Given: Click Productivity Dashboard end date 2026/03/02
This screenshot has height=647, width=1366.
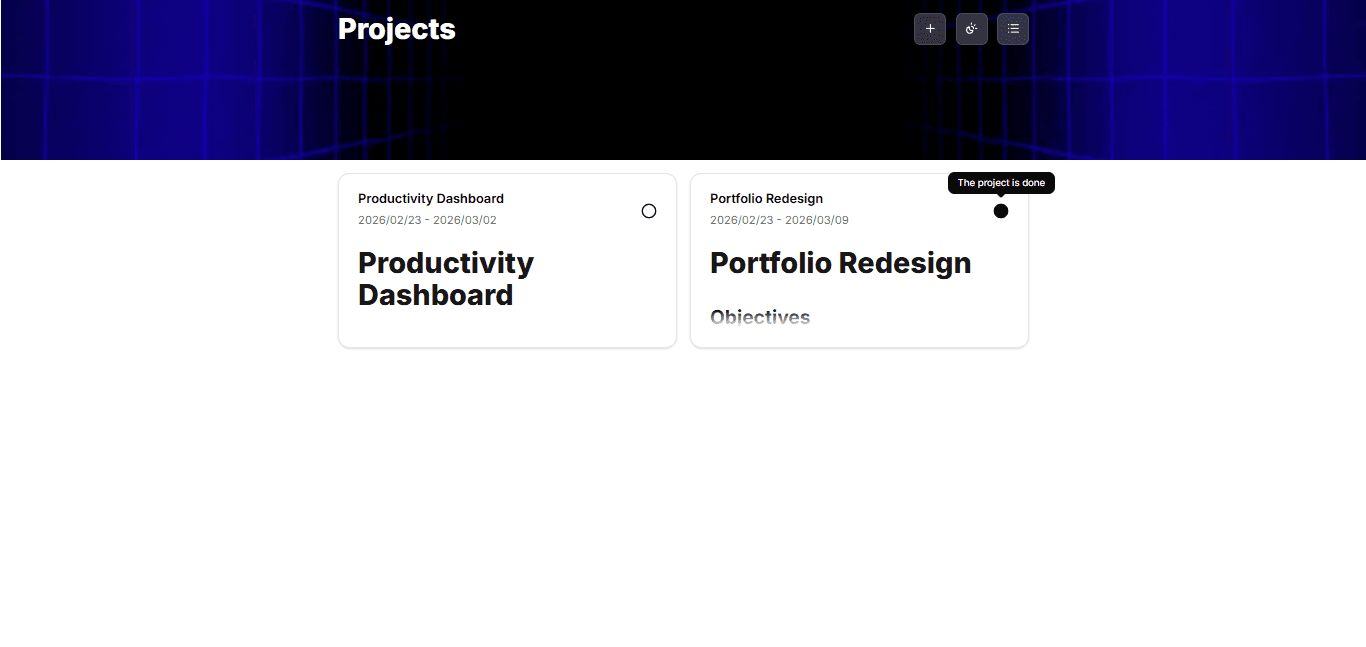Looking at the screenshot, I should (x=465, y=220).
